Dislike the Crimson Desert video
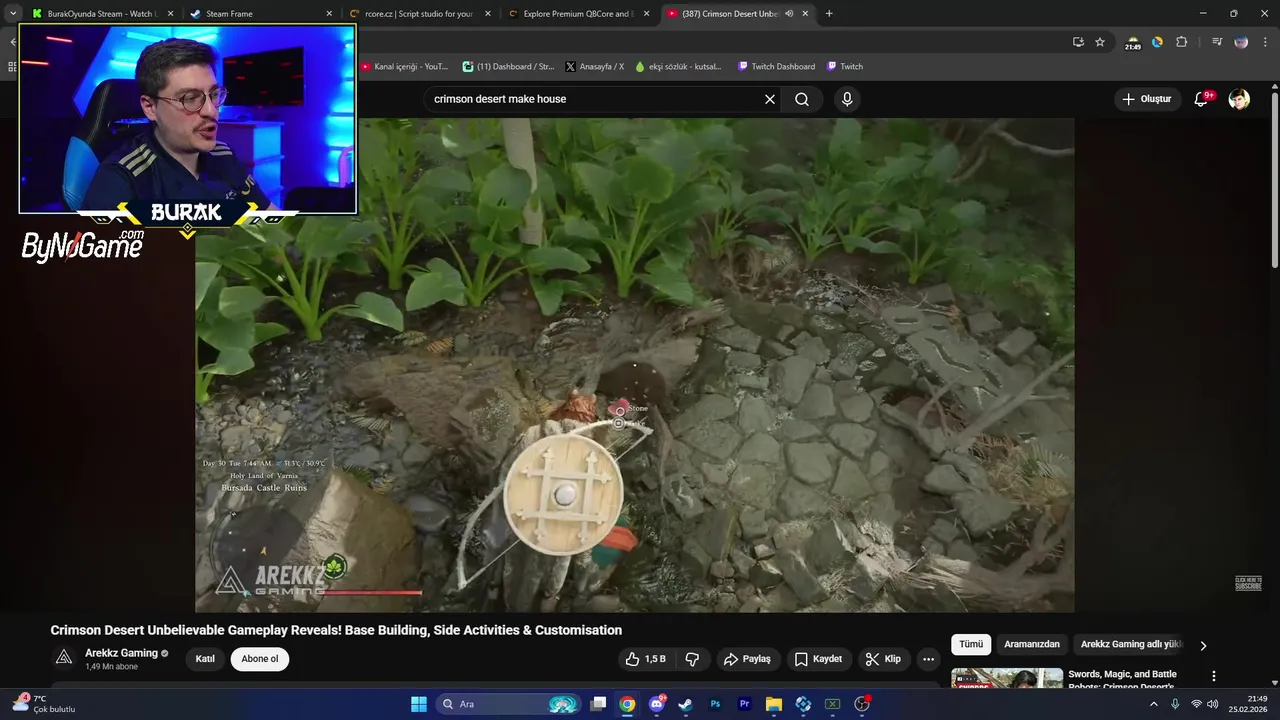Viewport: 1280px width, 720px height. (x=692, y=659)
